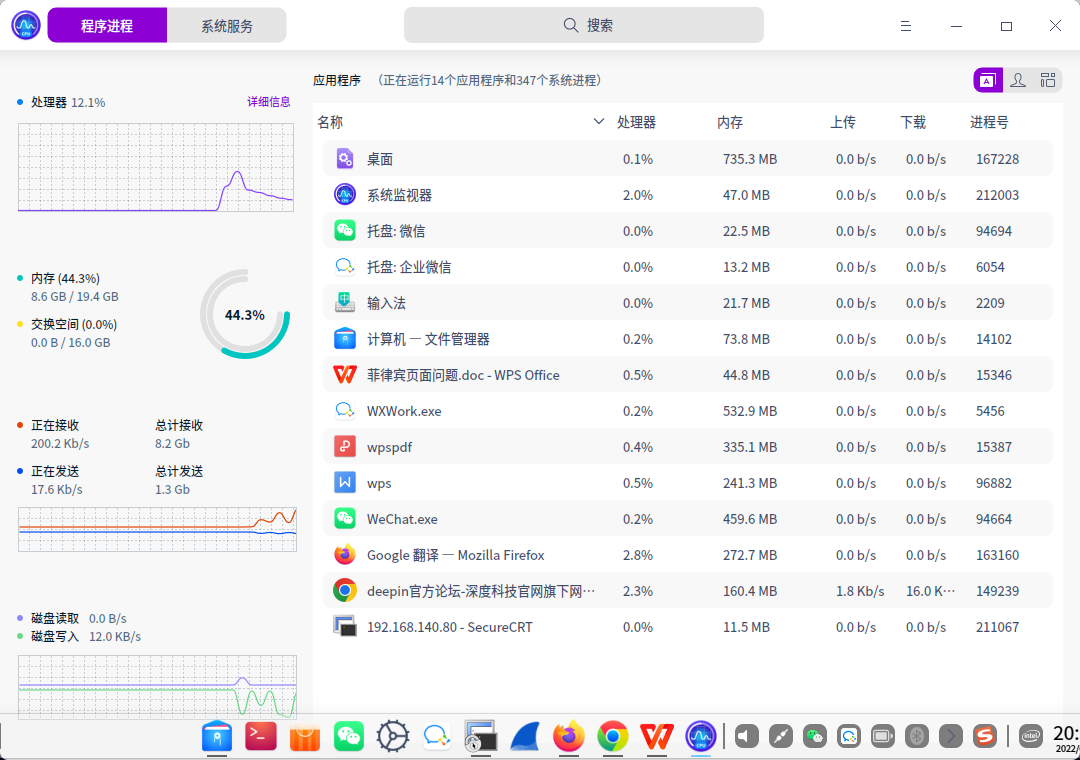This screenshot has width=1080, height=760.
Task: Select the wps process icon
Action: tap(345, 482)
